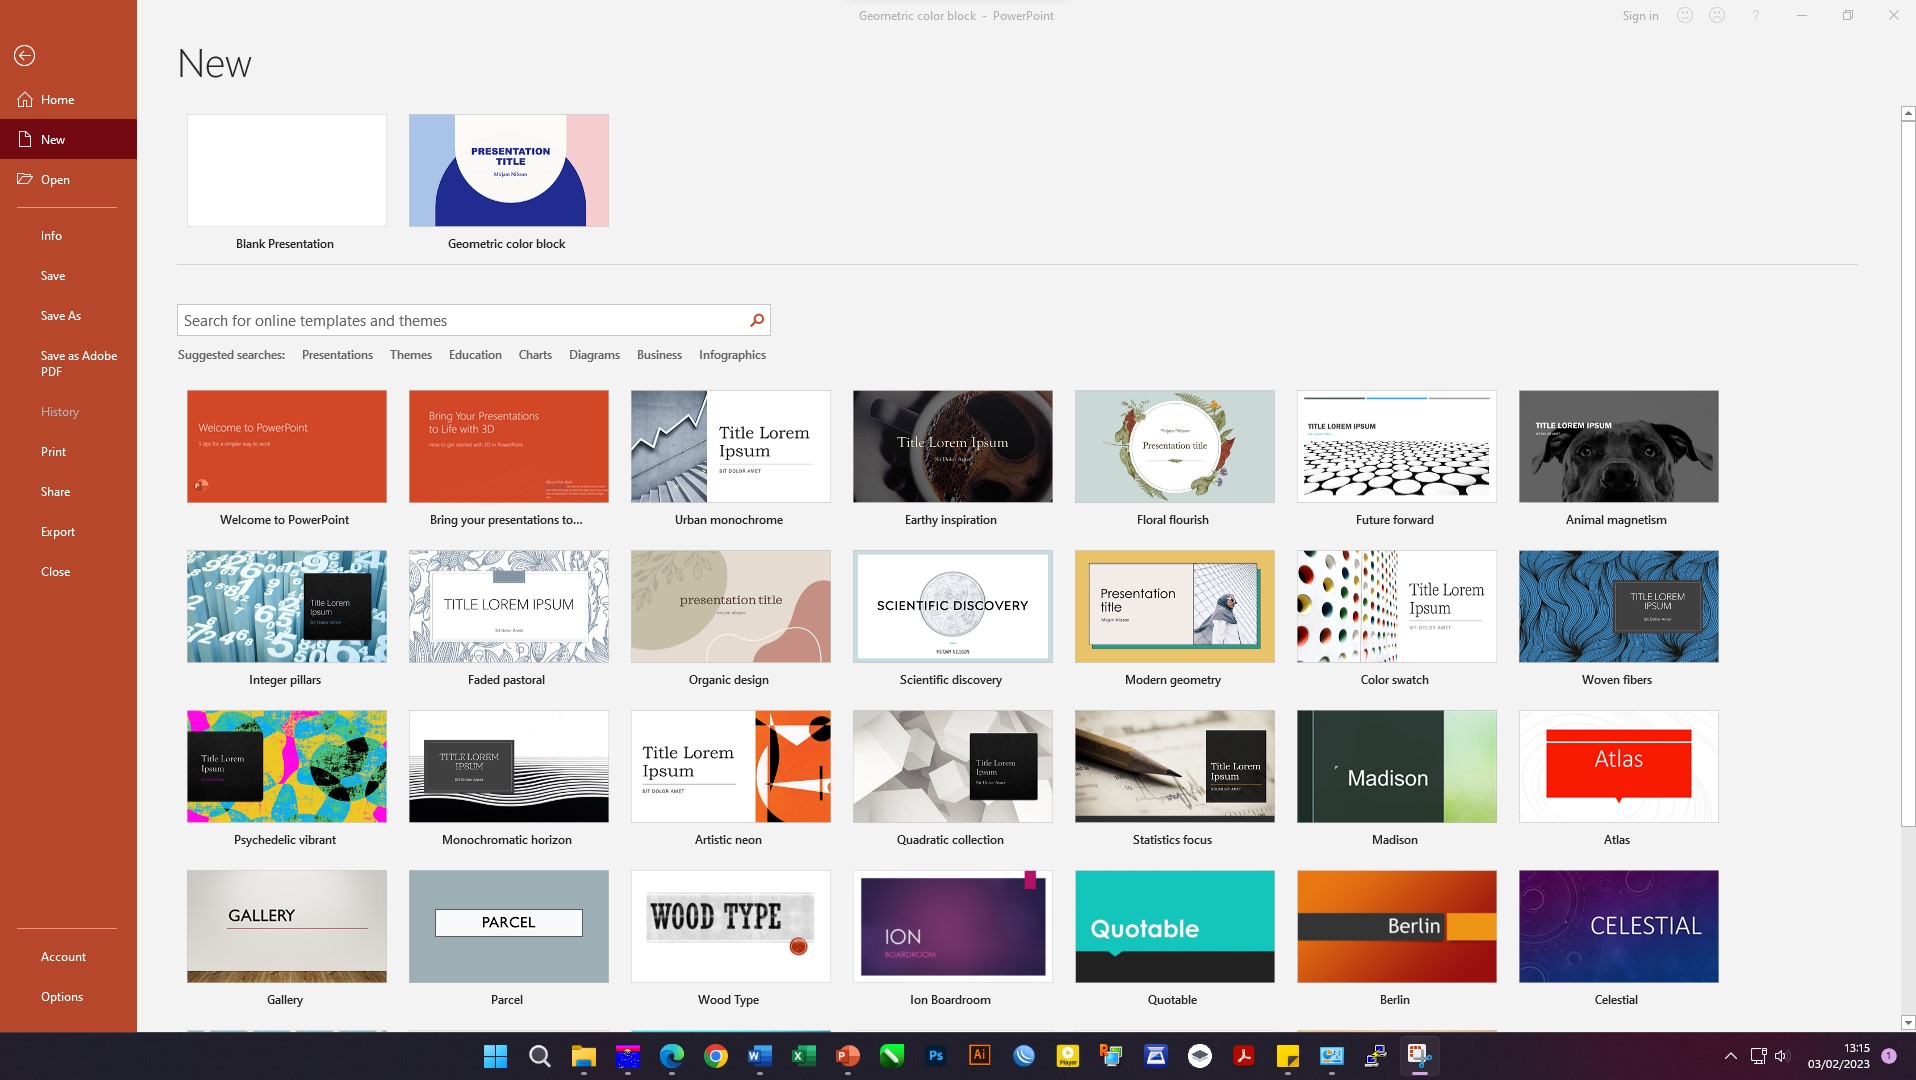
Task: Open Photoshop from the taskbar
Action: 935,1056
